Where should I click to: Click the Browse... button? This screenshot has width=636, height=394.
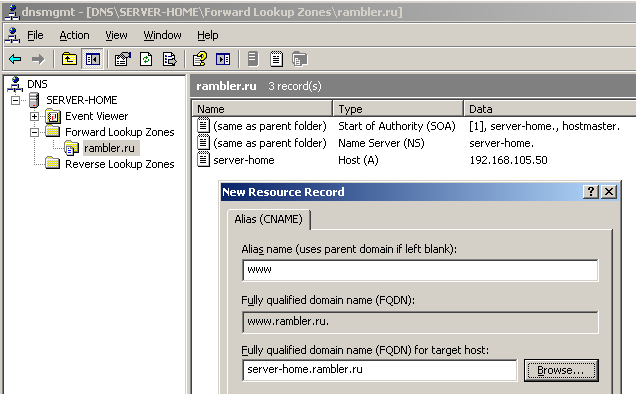tap(561, 370)
